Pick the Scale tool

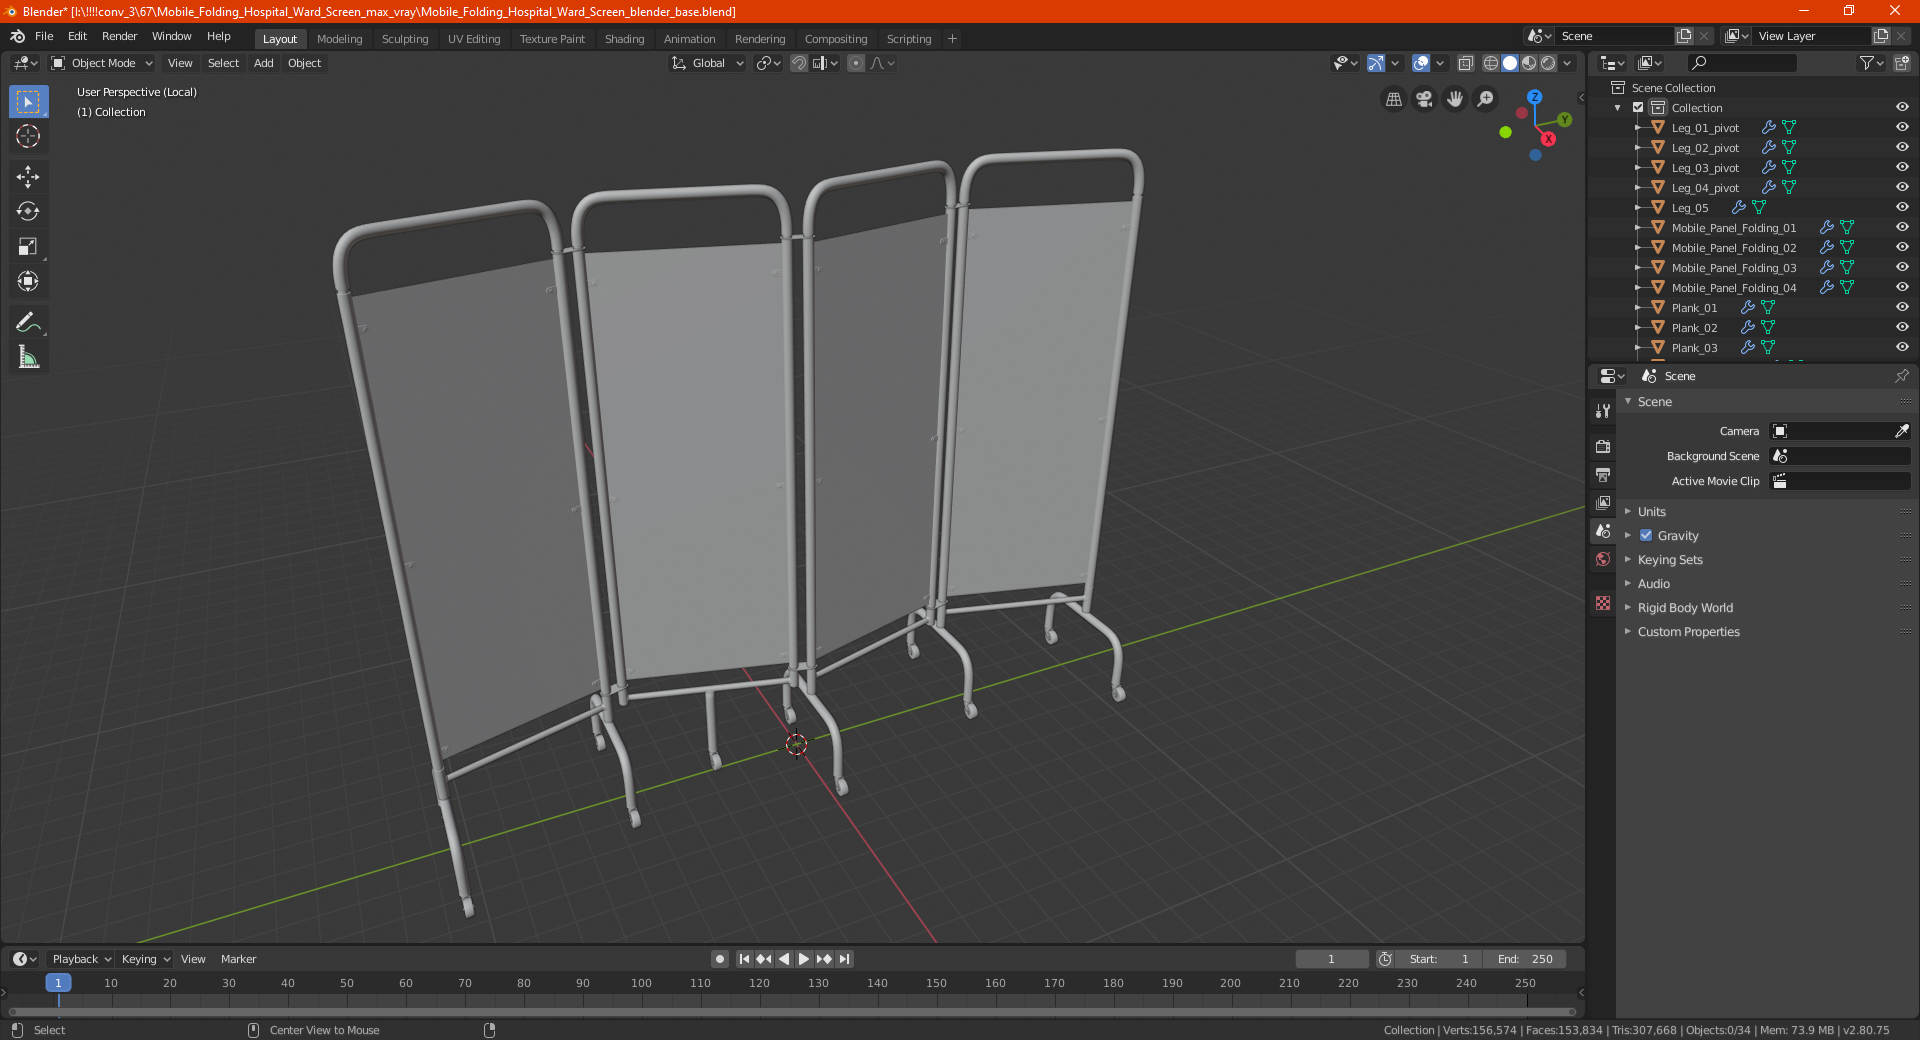click(x=28, y=246)
